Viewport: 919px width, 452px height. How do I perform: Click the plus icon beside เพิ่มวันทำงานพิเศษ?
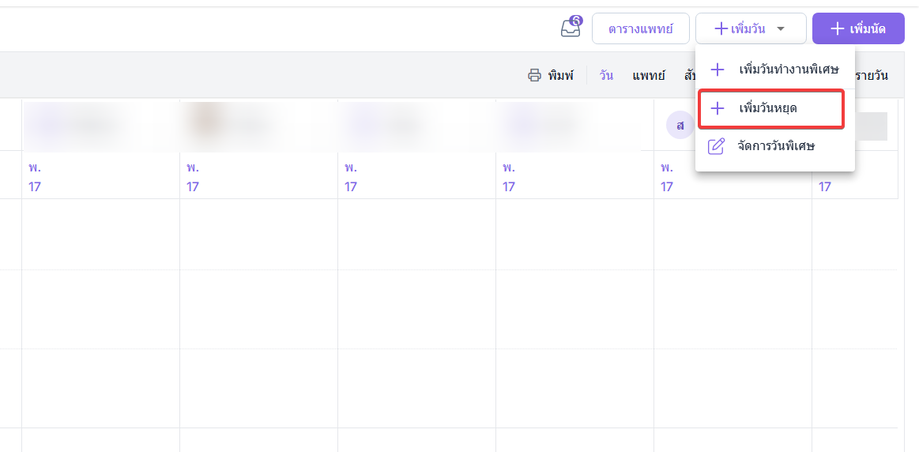pyautogui.click(x=717, y=70)
